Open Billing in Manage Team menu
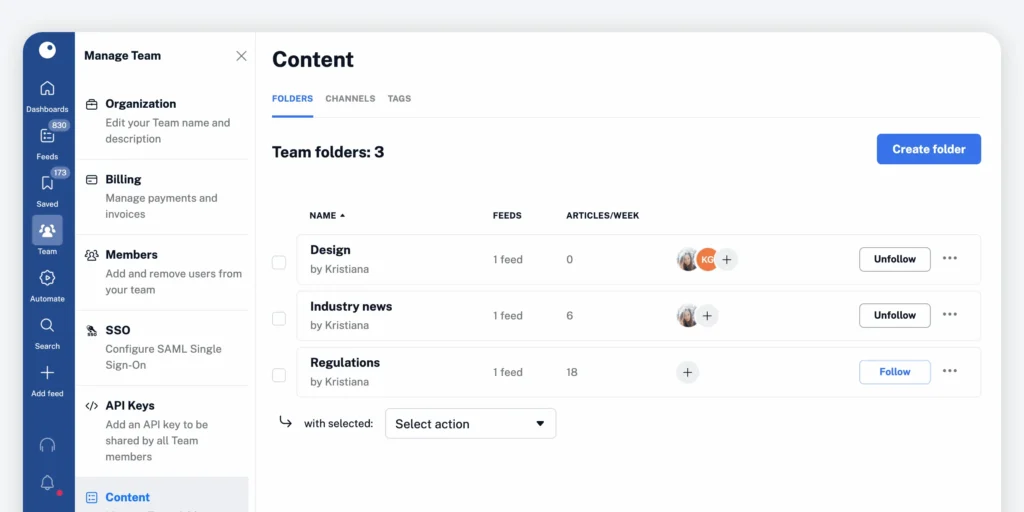The image size is (1024, 512). pos(123,180)
